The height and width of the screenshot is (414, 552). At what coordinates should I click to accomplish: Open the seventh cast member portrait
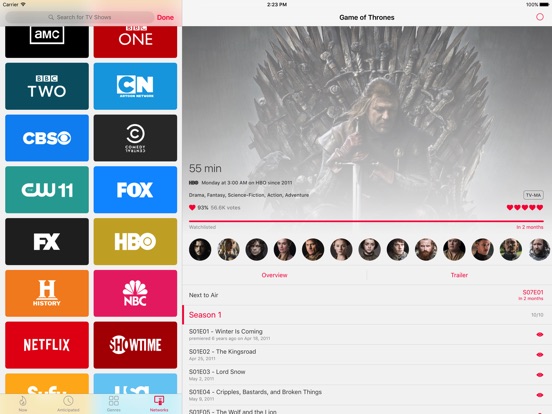click(369, 249)
